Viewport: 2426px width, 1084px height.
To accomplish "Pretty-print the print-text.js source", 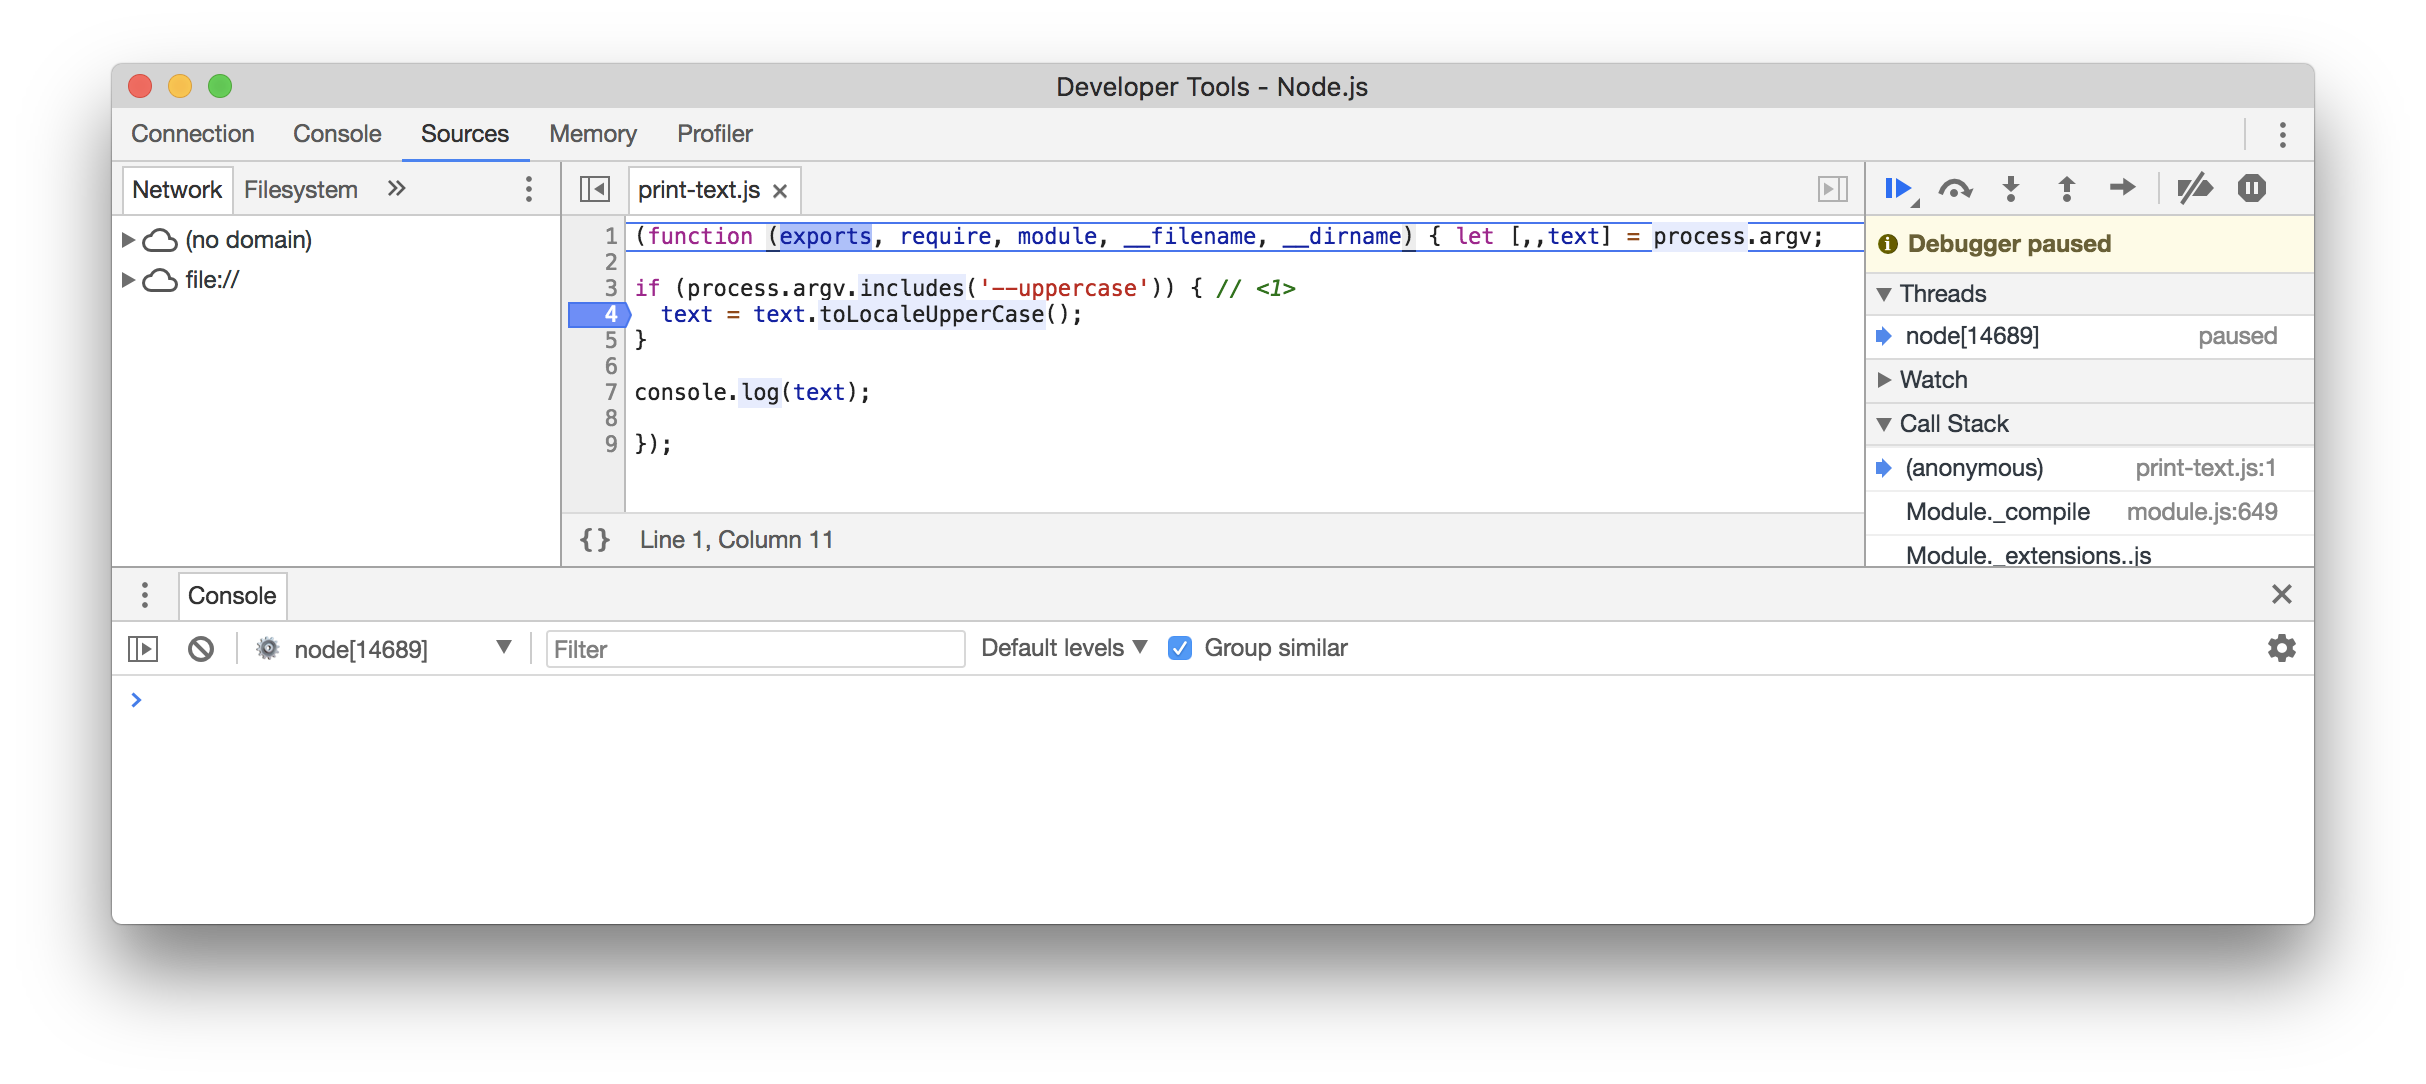I will (x=594, y=539).
